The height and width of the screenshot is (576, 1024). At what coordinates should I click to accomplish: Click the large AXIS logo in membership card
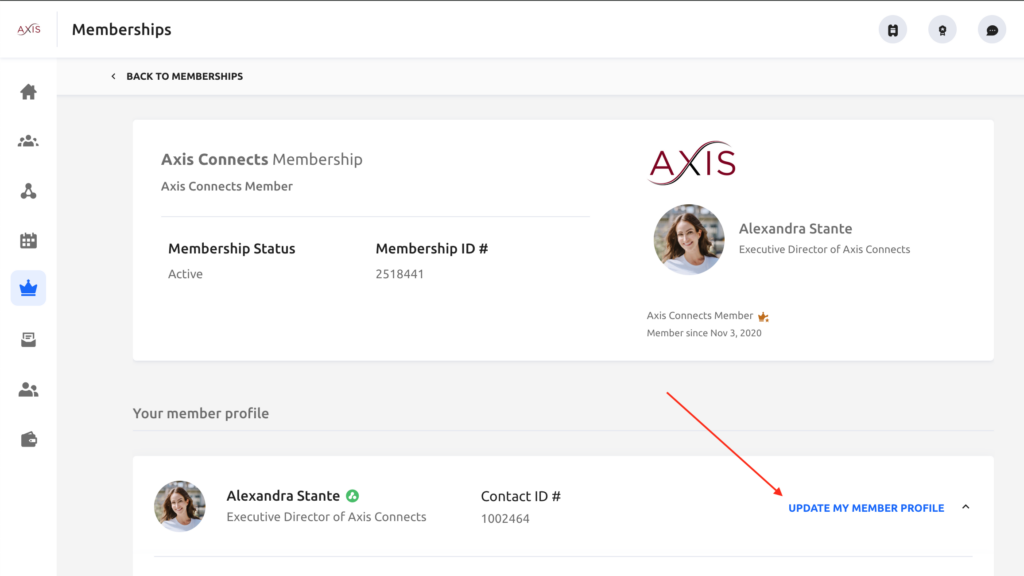(x=692, y=163)
